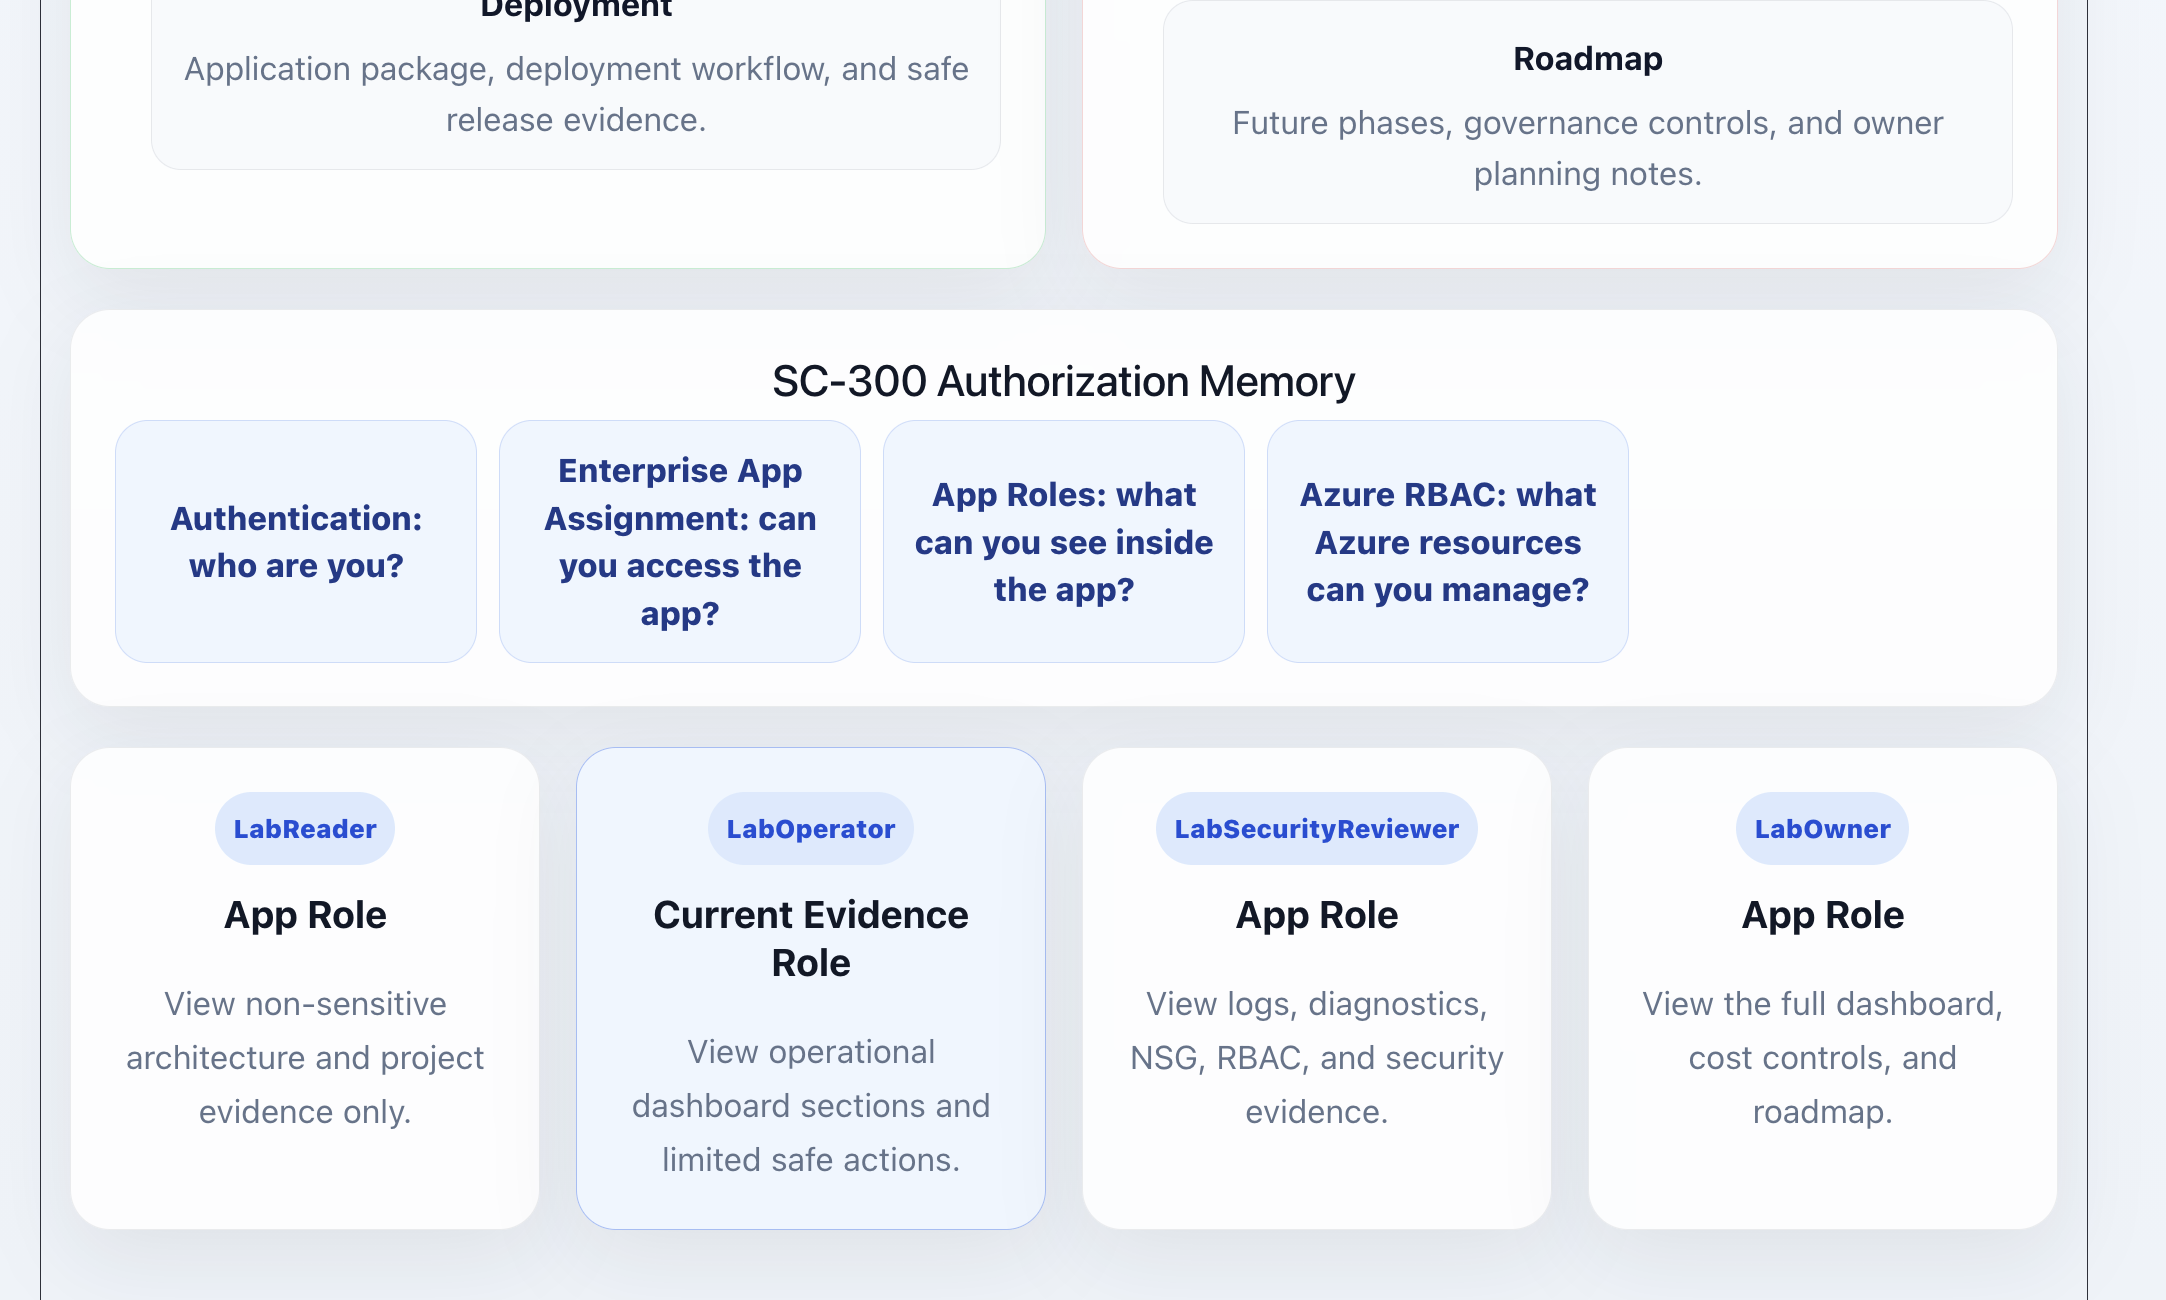This screenshot has width=2166, height=1300.
Task: Click 'App Role' title under LabReader
Action: coord(305,915)
